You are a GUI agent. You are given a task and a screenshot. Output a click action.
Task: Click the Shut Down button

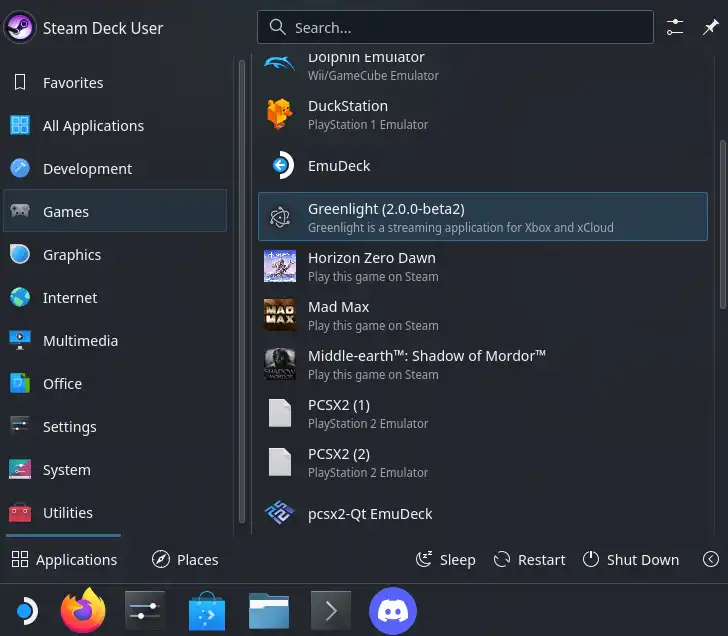(x=631, y=560)
